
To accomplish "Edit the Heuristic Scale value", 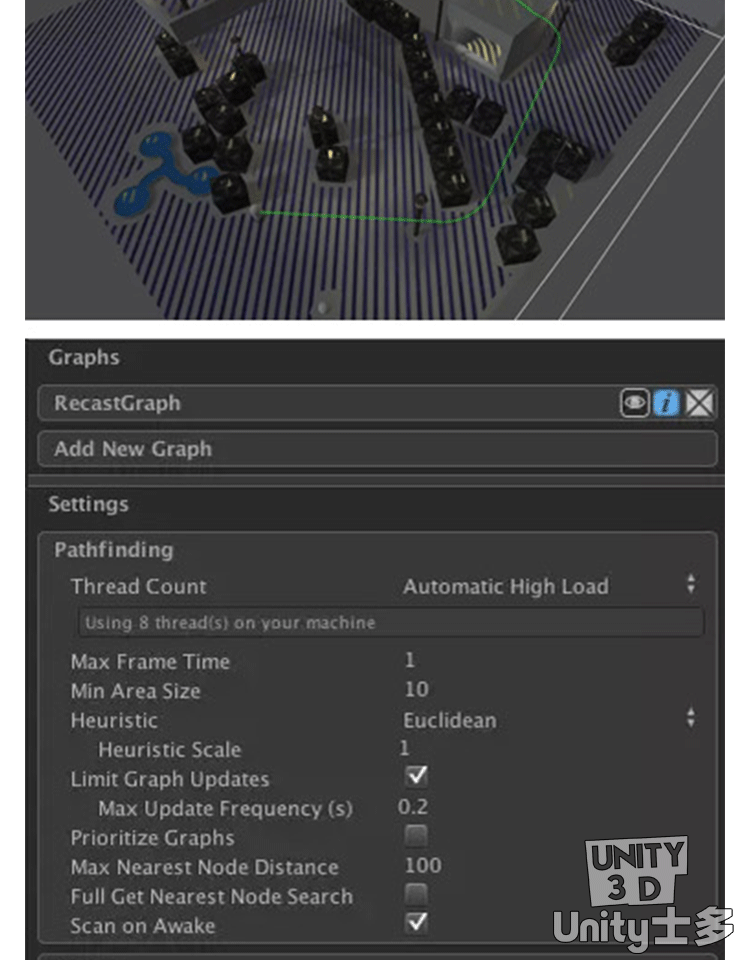I will 404,748.
